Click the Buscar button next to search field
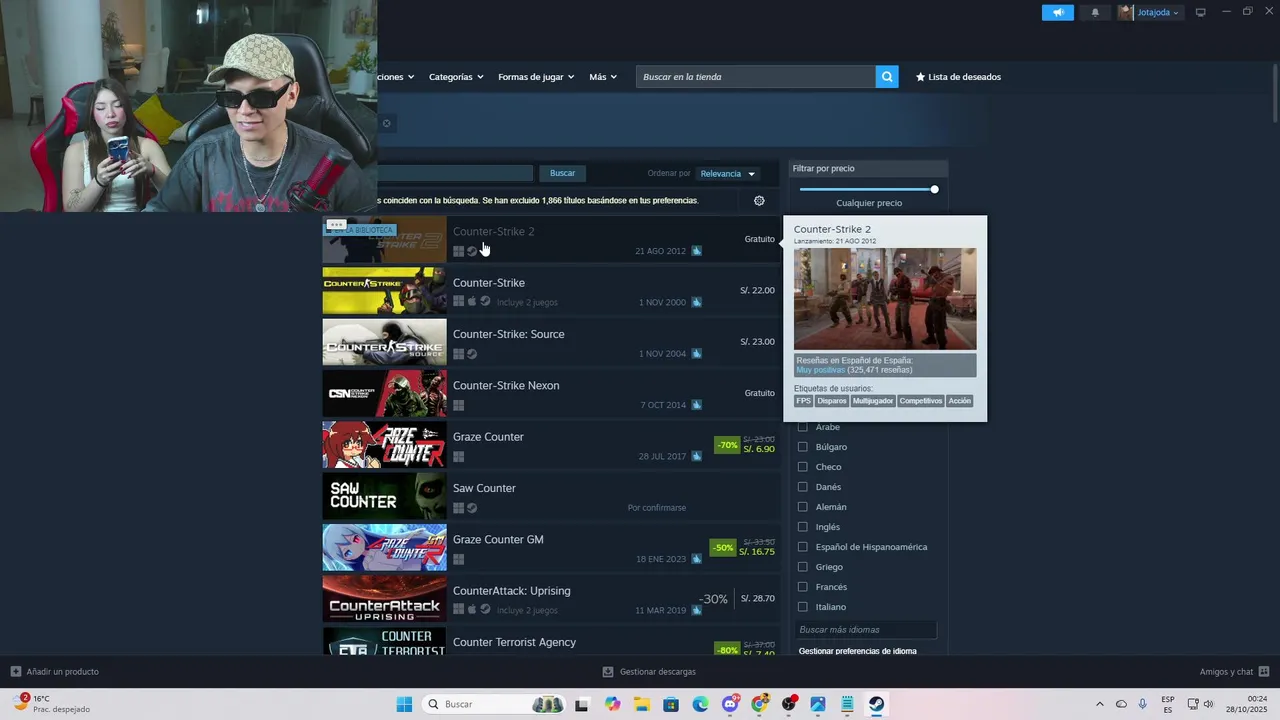The image size is (1280, 720). (x=563, y=173)
